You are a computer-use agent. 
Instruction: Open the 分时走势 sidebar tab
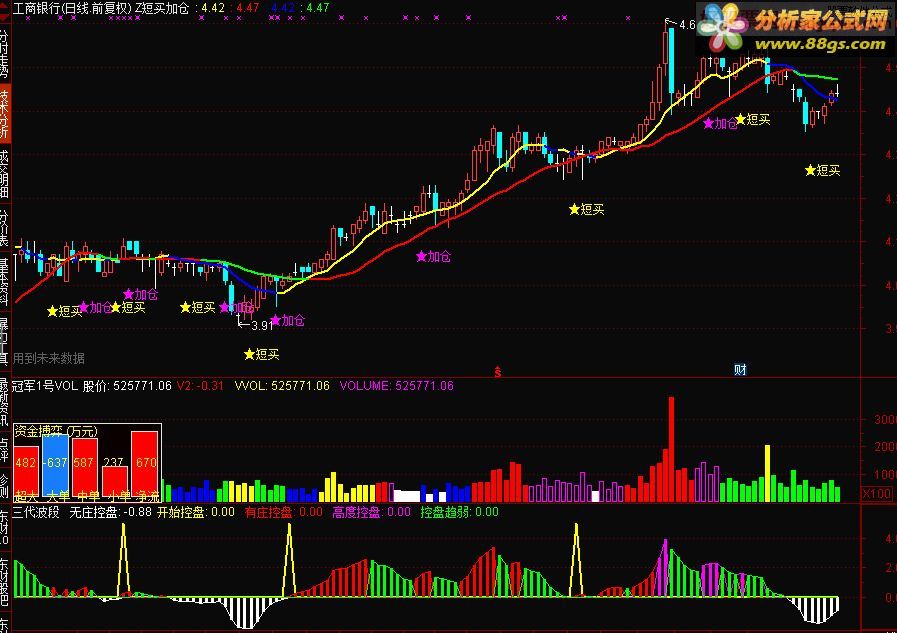click(5, 53)
